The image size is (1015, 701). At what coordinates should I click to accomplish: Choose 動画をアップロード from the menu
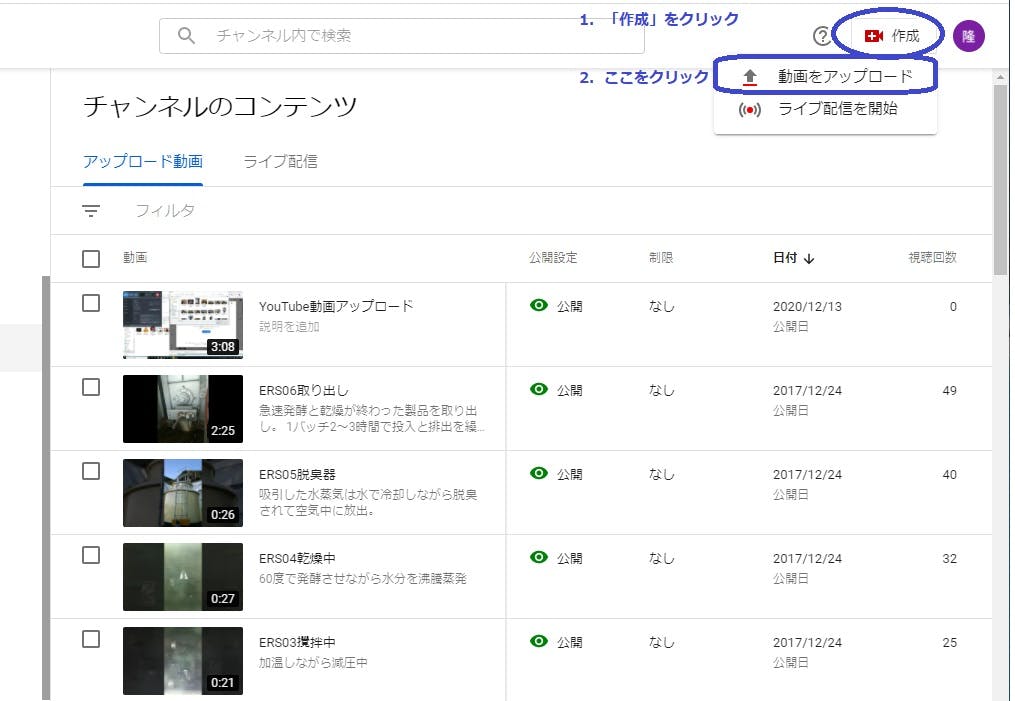[x=845, y=76]
